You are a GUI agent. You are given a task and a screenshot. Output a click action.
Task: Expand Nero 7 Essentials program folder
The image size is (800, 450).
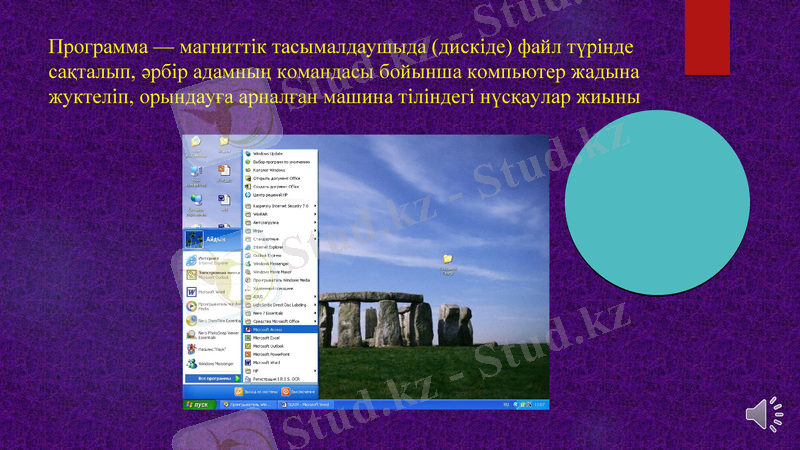click(x=280, y=313)
